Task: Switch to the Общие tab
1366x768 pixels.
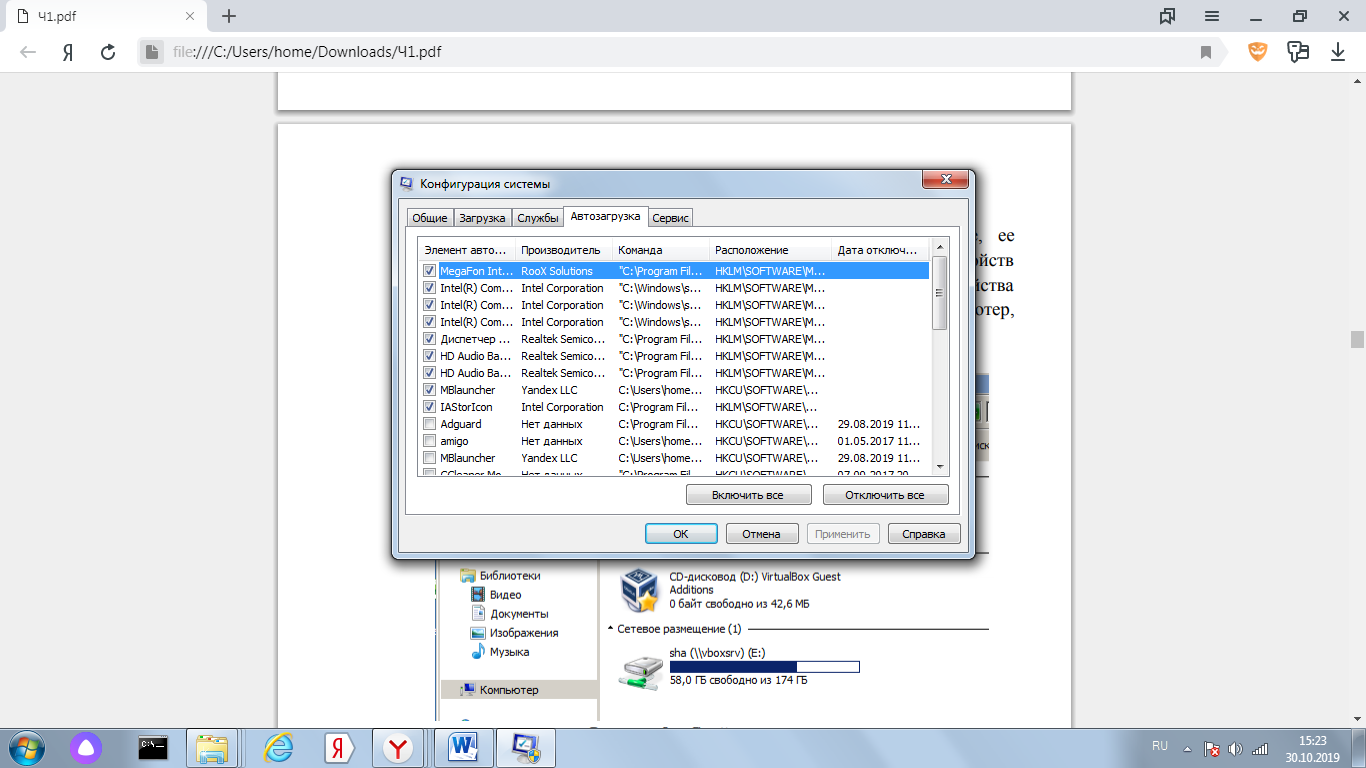Action: coord(430,218)
